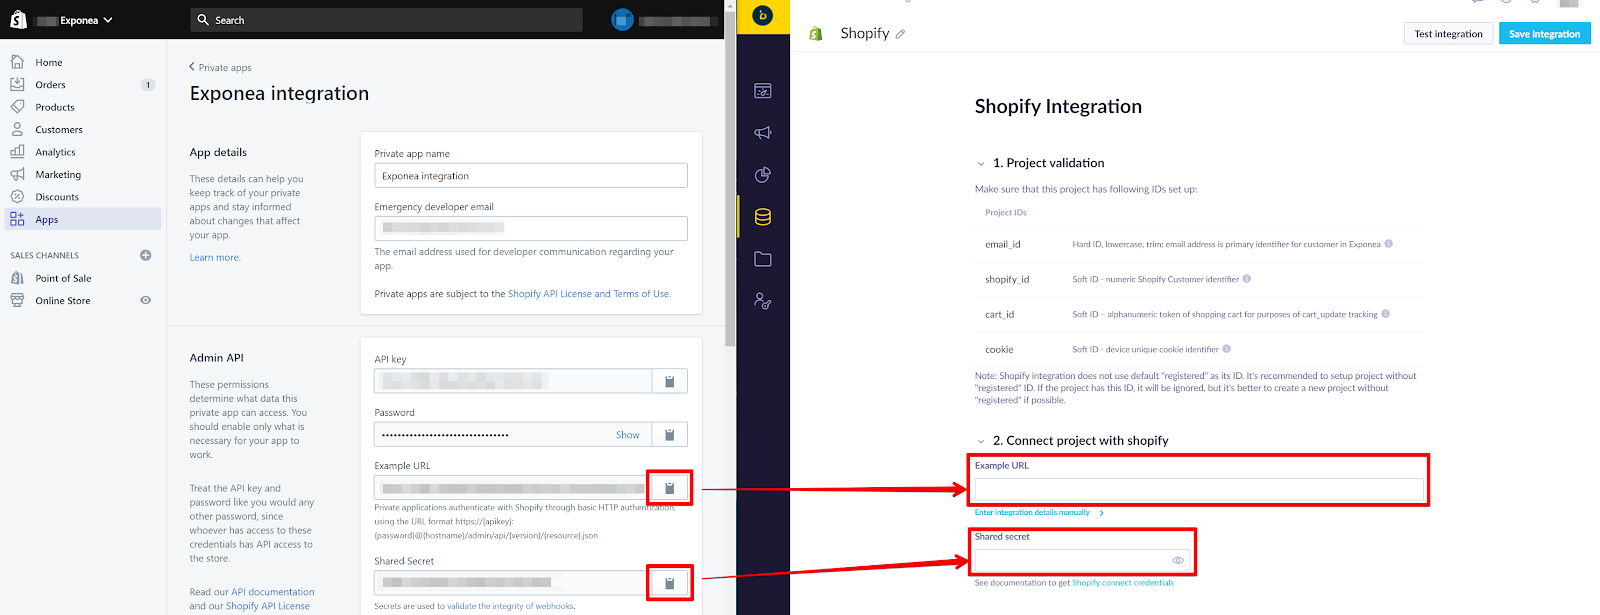Open Point of Sale channel

click(63, 278)
